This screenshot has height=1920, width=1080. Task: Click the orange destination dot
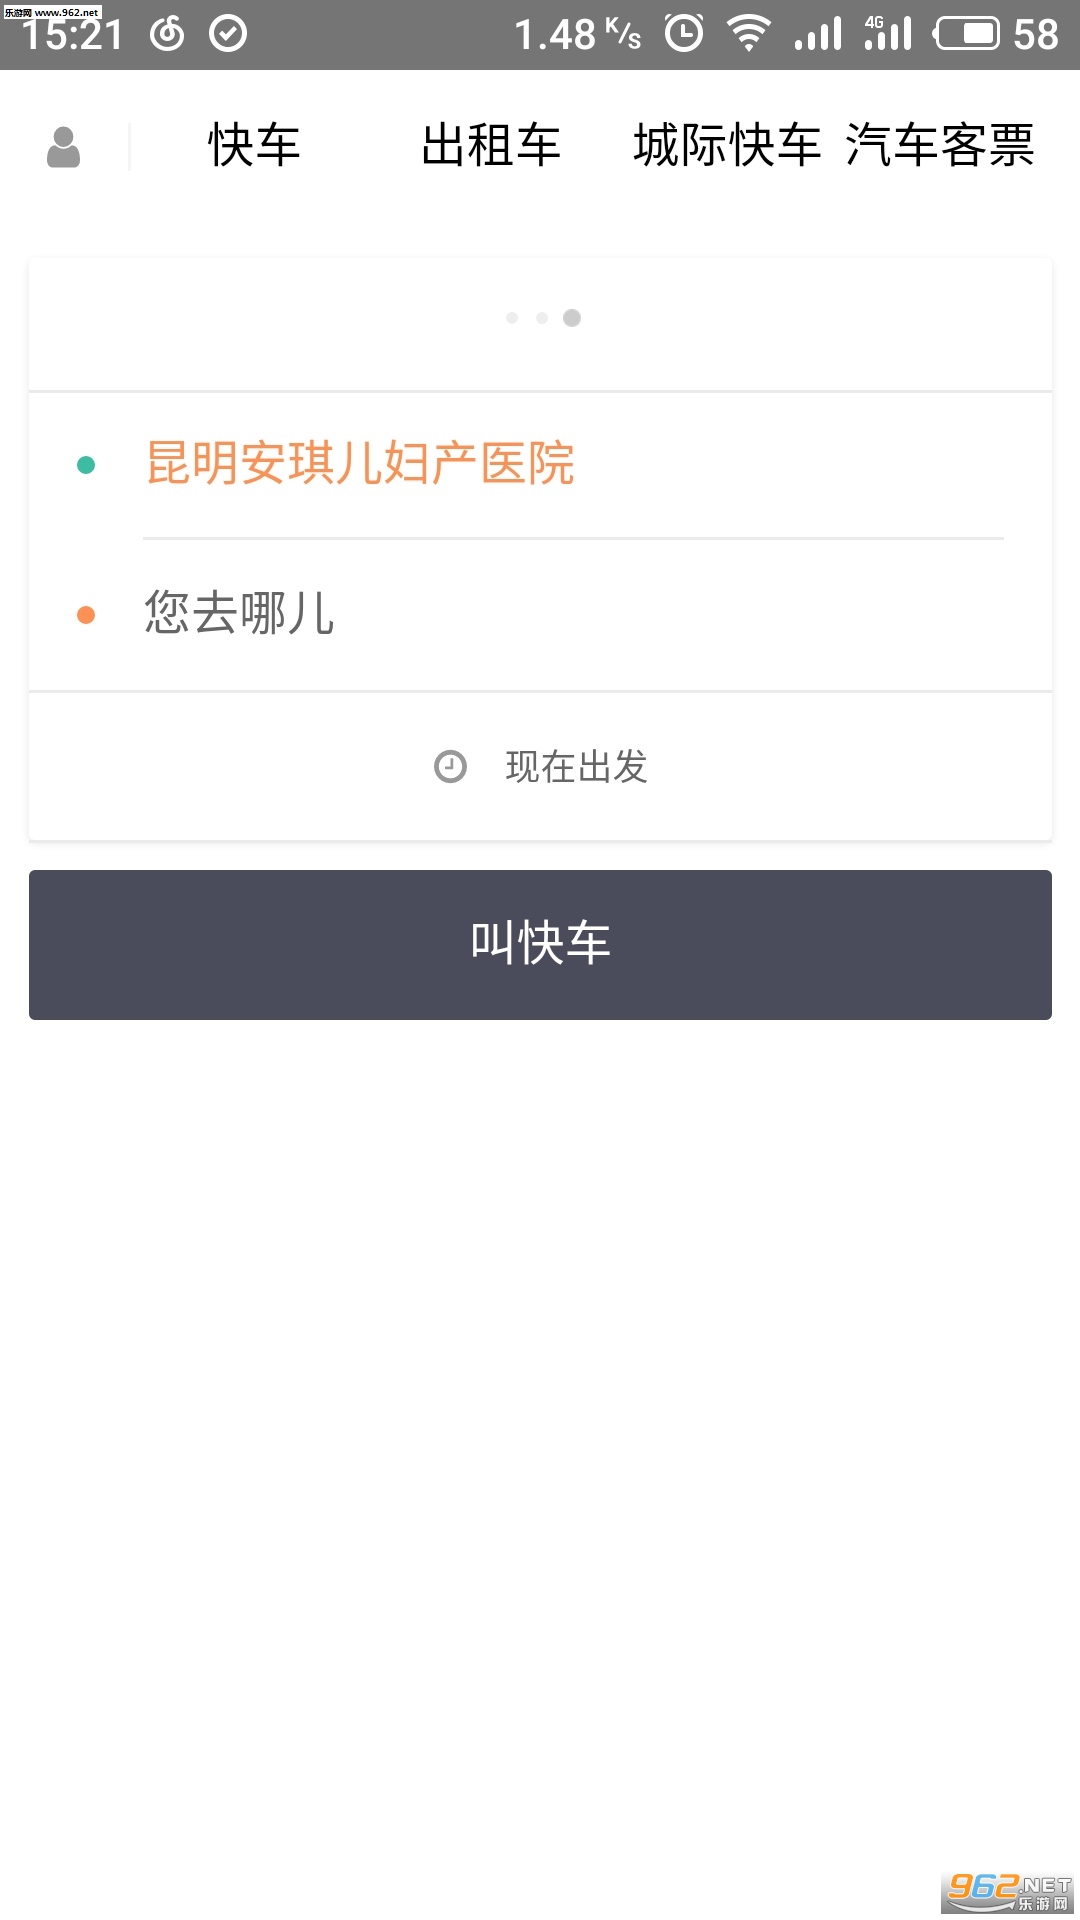tap(86, 615)
